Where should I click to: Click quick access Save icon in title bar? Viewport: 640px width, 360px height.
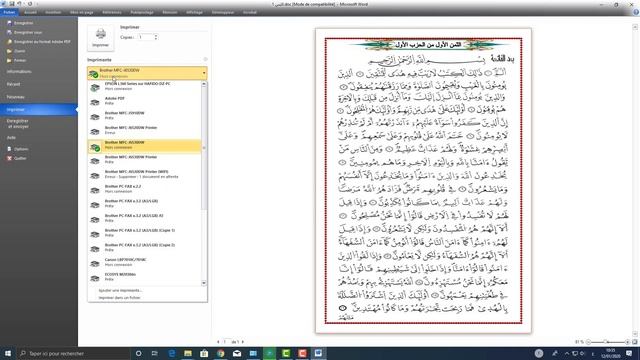12,4
